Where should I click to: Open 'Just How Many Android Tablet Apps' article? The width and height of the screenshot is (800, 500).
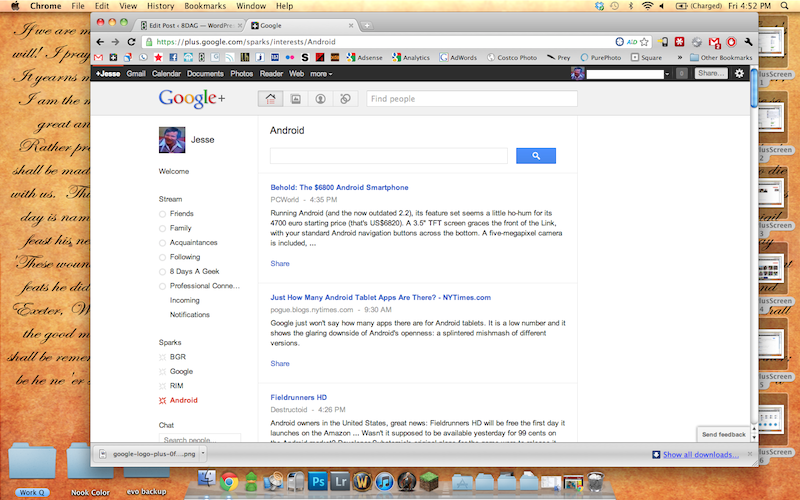tap(381, 297)
